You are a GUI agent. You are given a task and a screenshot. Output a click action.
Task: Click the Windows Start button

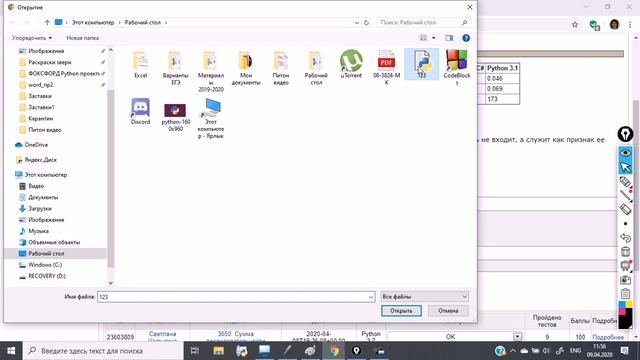pyautogui.click(x=11, y=351)
